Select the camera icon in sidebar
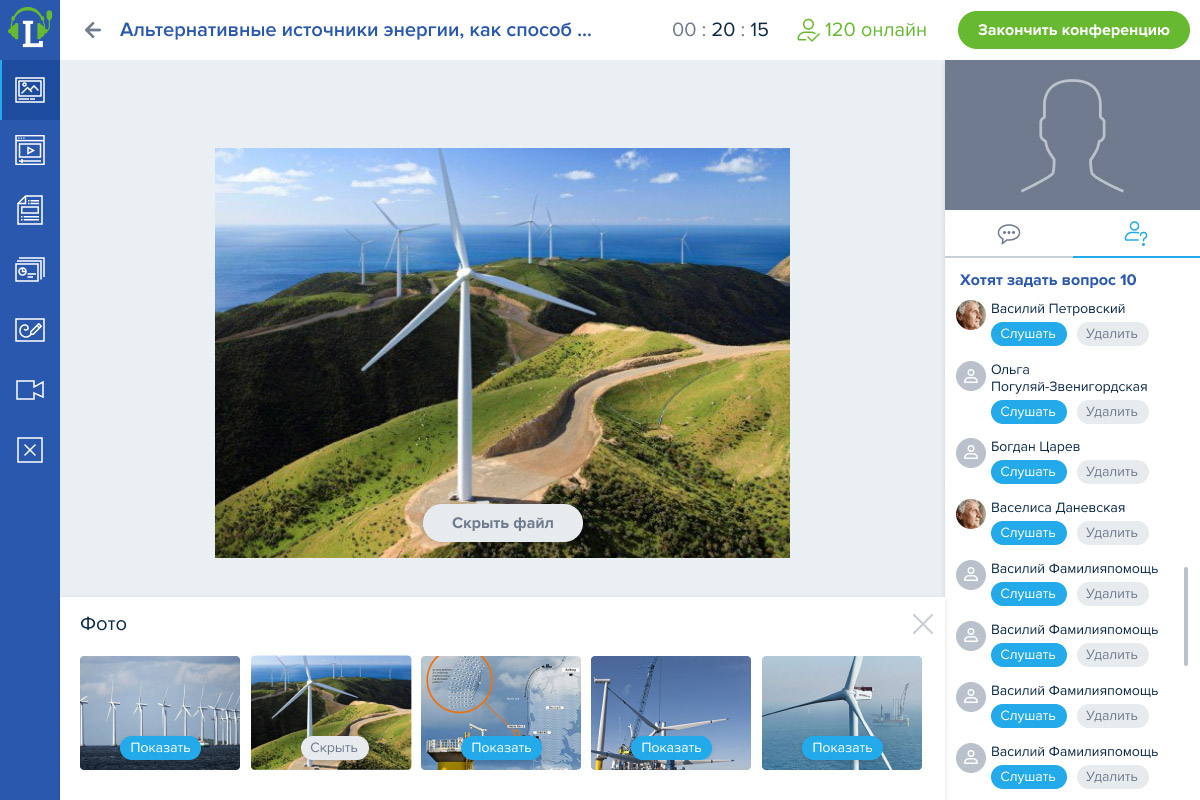The width and height of the screenshot is (1200, 800). pyautogui.click(x=30, y=390)
